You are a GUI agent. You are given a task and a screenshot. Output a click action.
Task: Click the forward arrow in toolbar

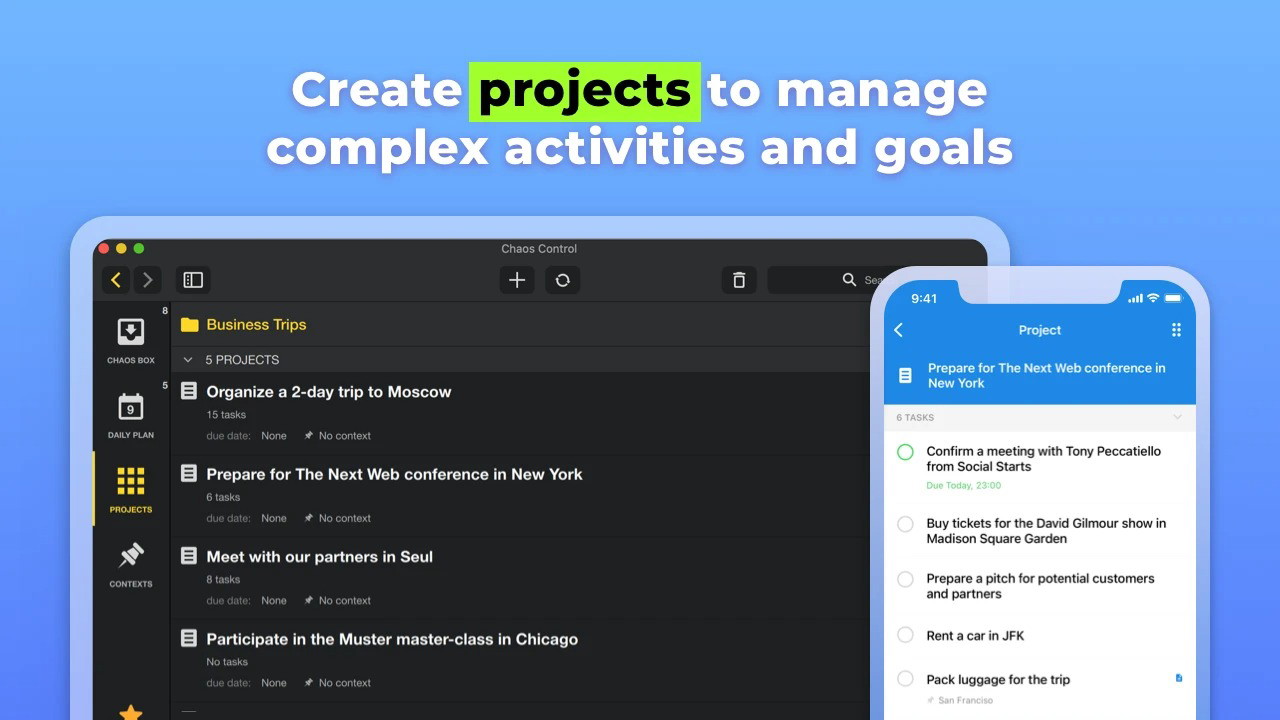[148, 280]
